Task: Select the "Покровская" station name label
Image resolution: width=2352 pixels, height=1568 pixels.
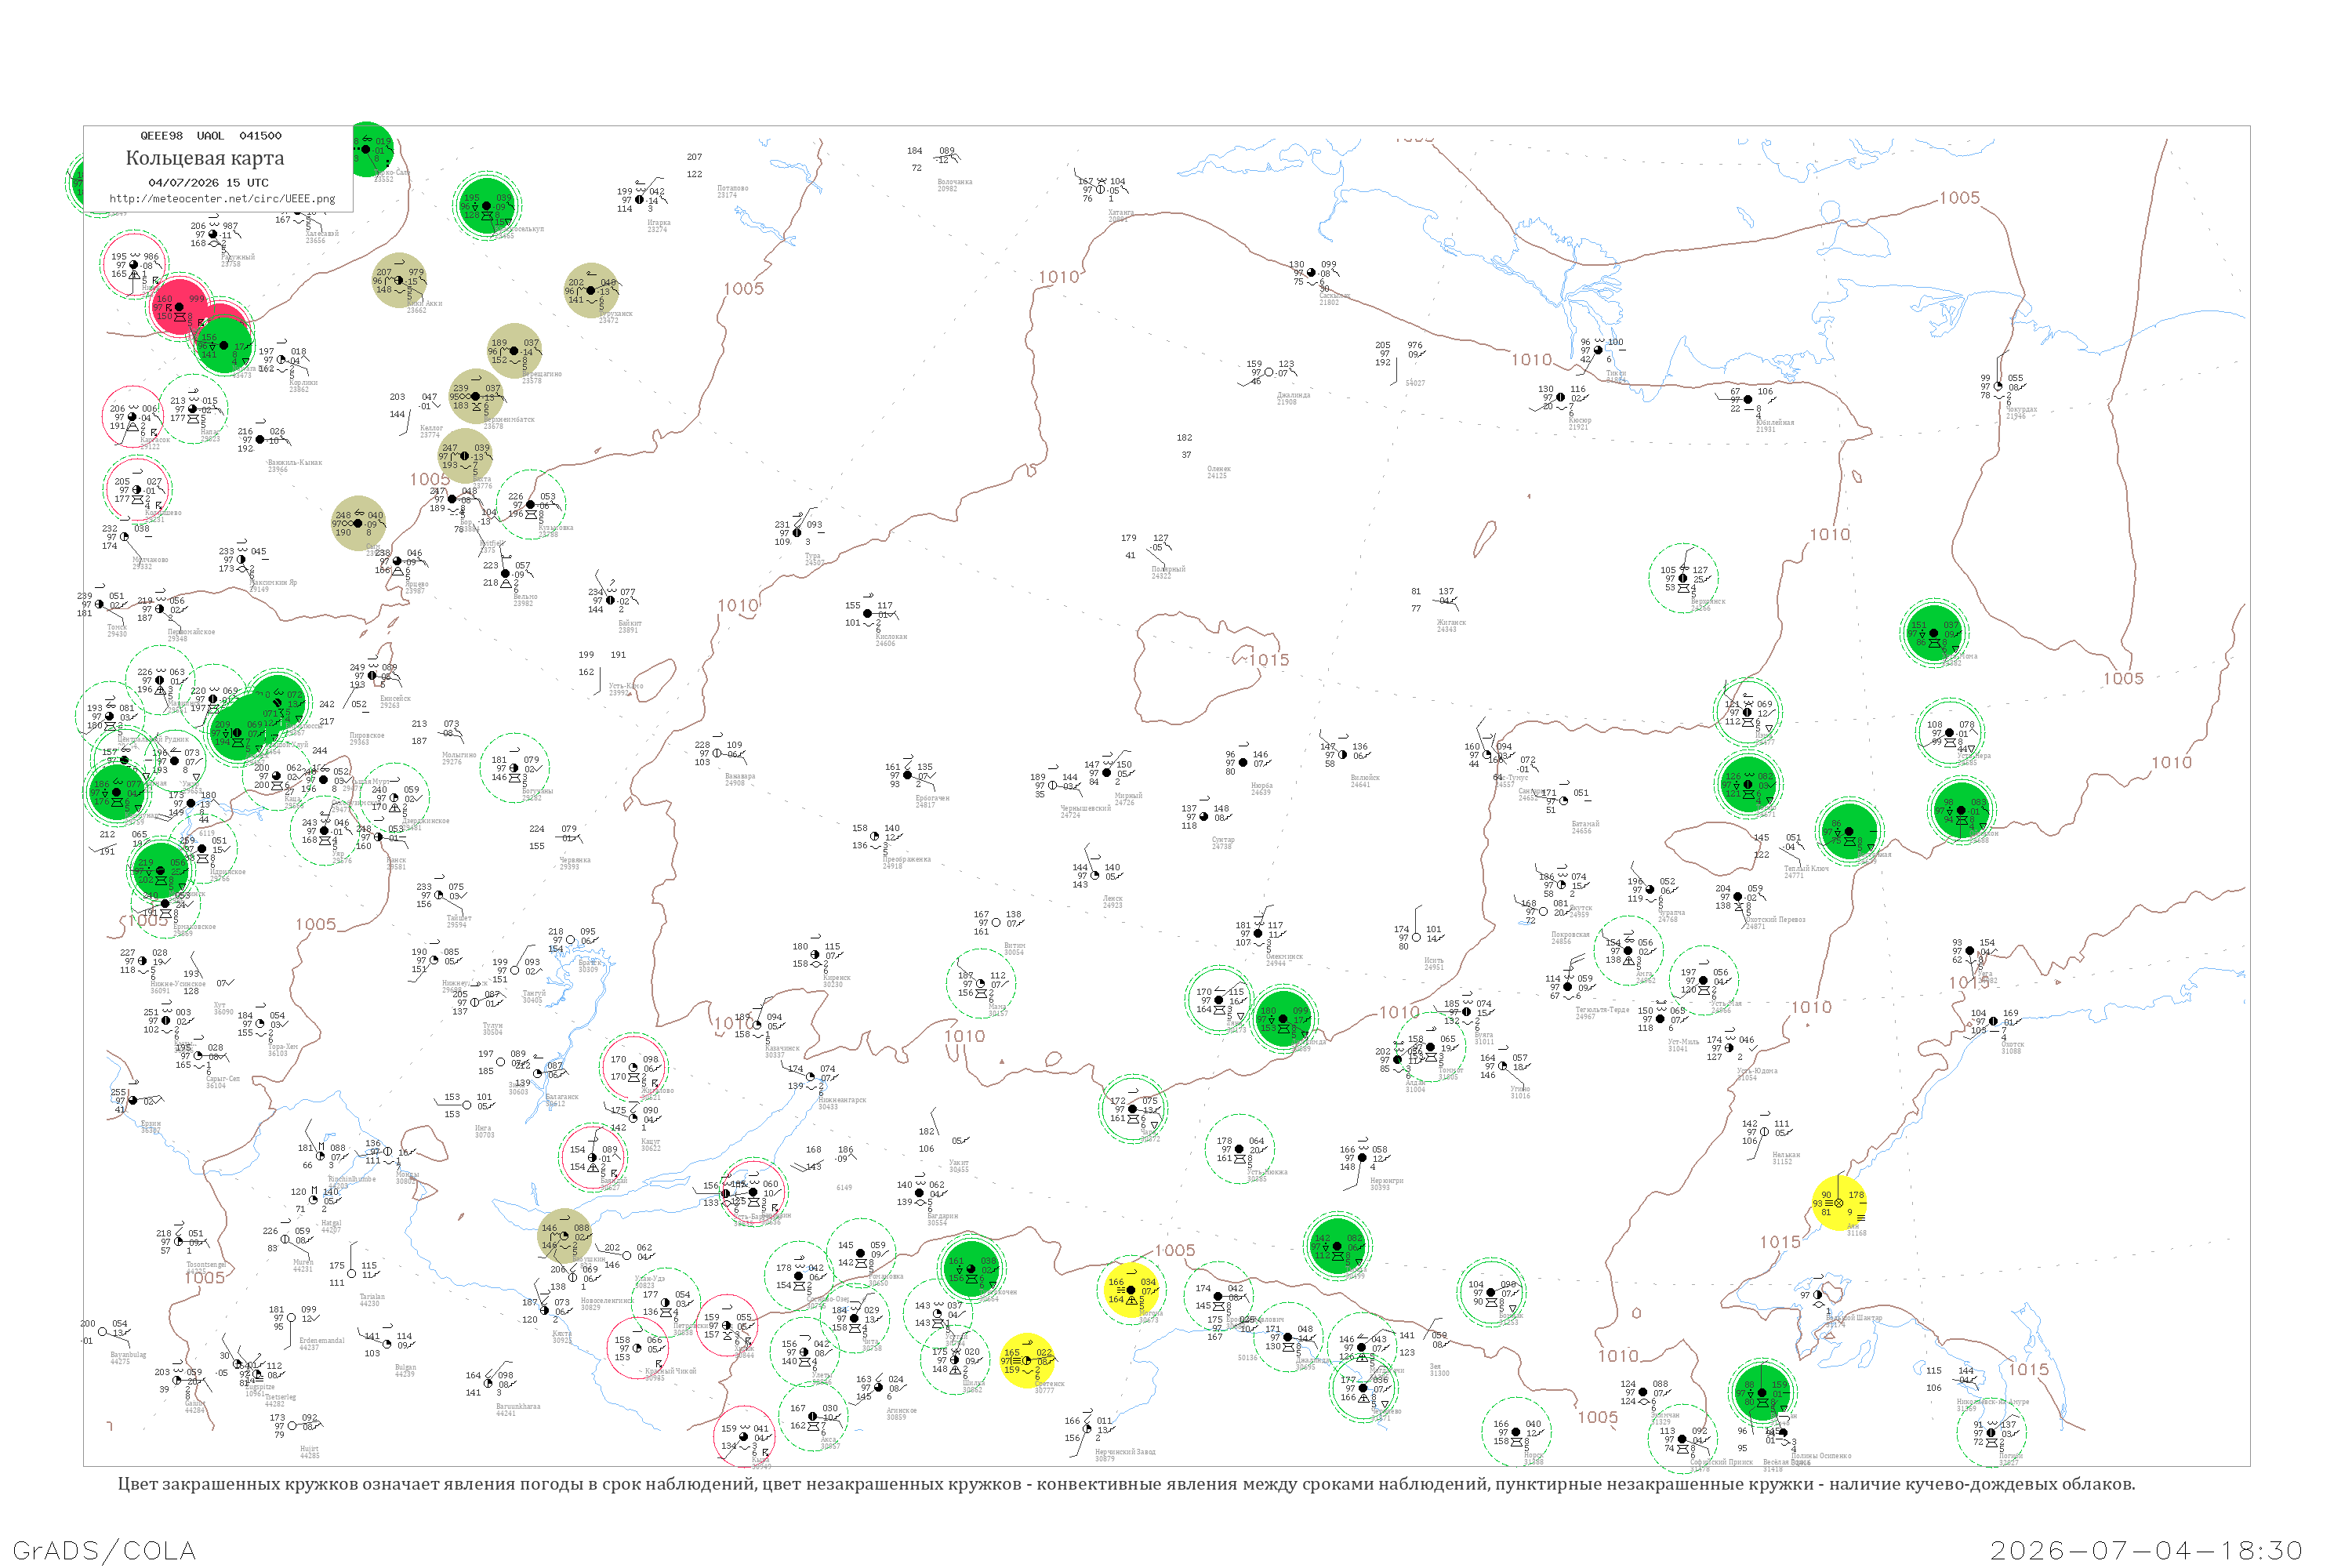Action: click(1570, 935)
